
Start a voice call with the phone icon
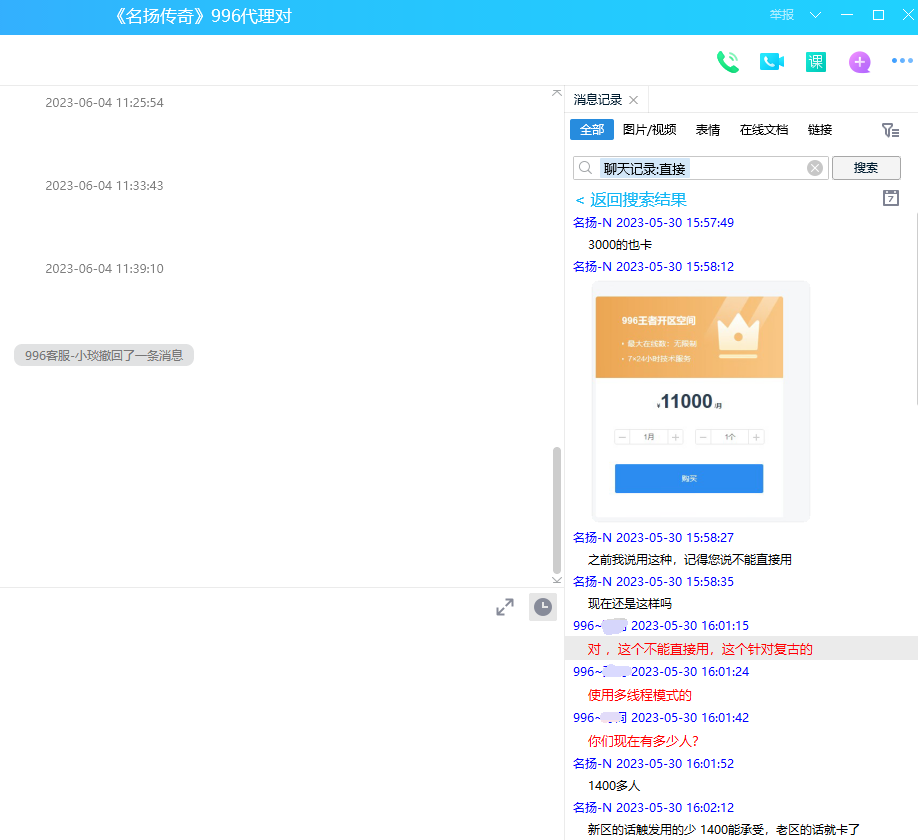click(728, 61)
